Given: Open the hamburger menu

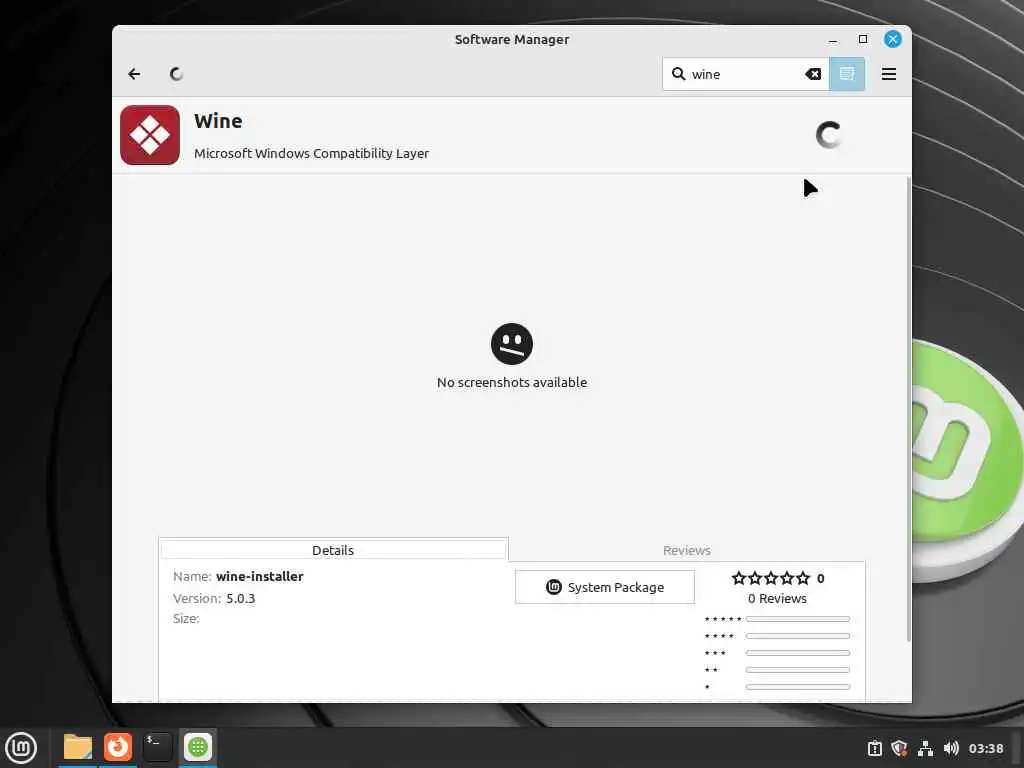Looking at the screenshot, I should (888, 74).
